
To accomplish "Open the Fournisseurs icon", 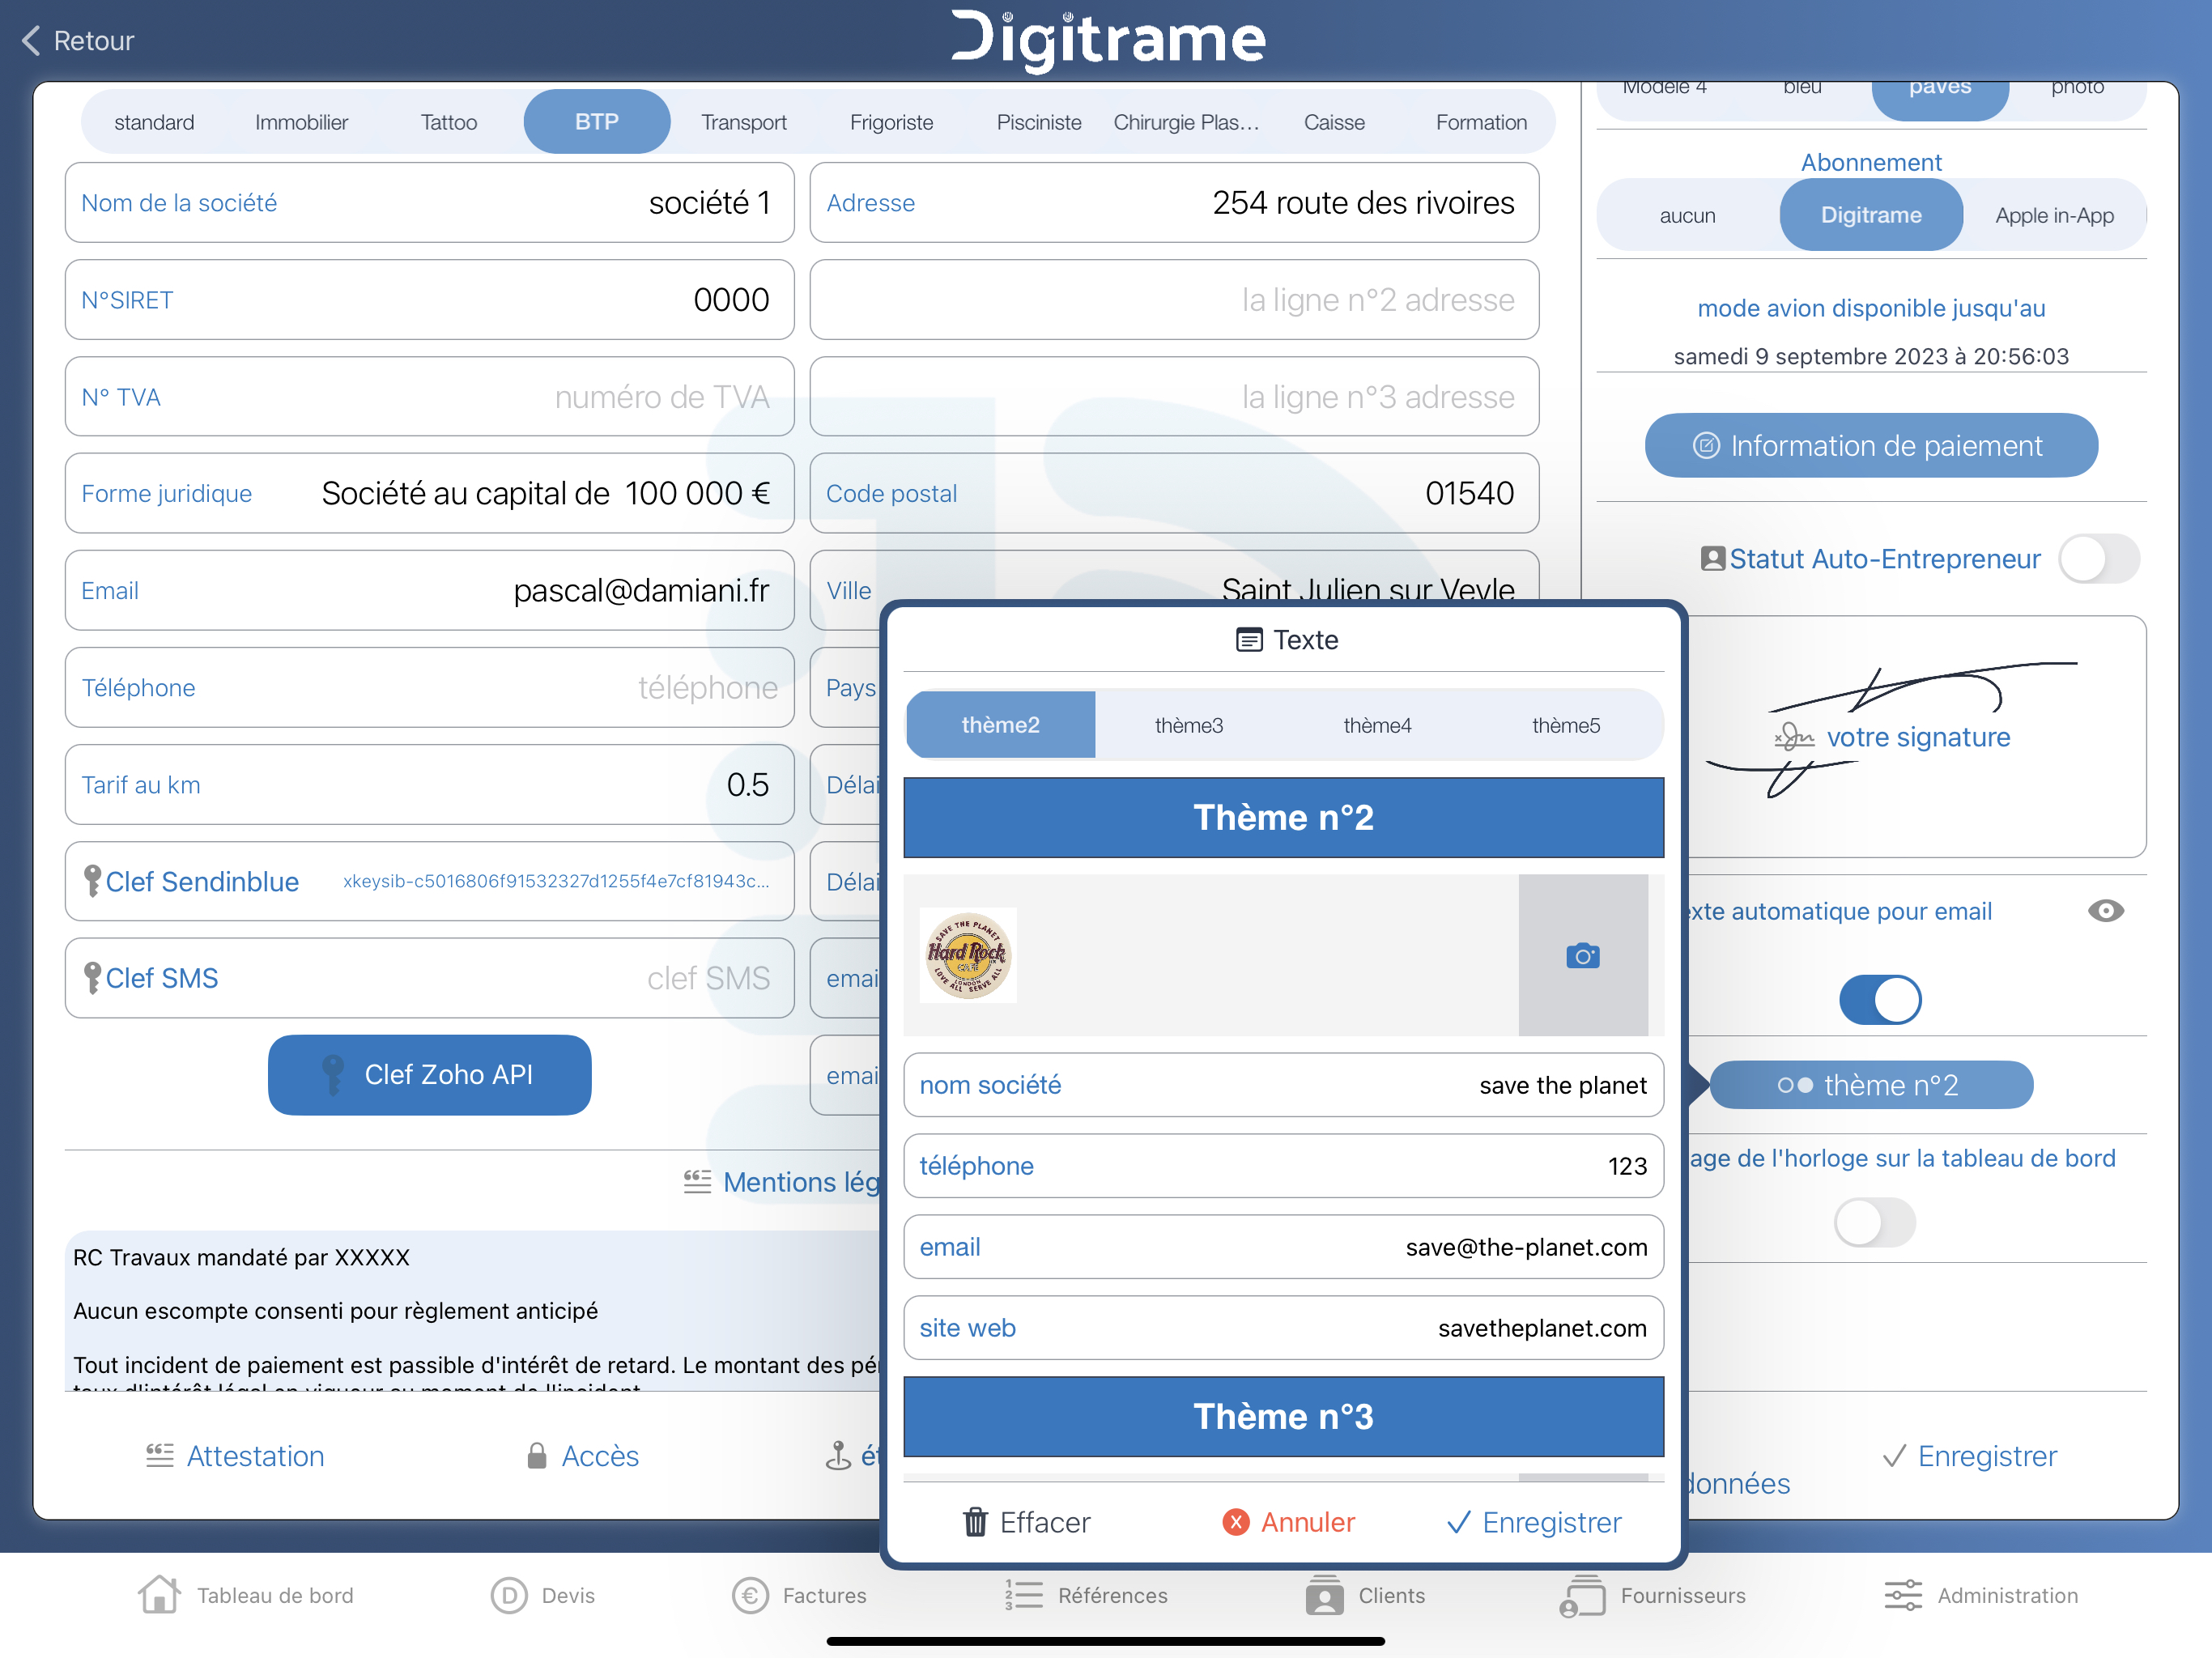I will 1582,1595.
